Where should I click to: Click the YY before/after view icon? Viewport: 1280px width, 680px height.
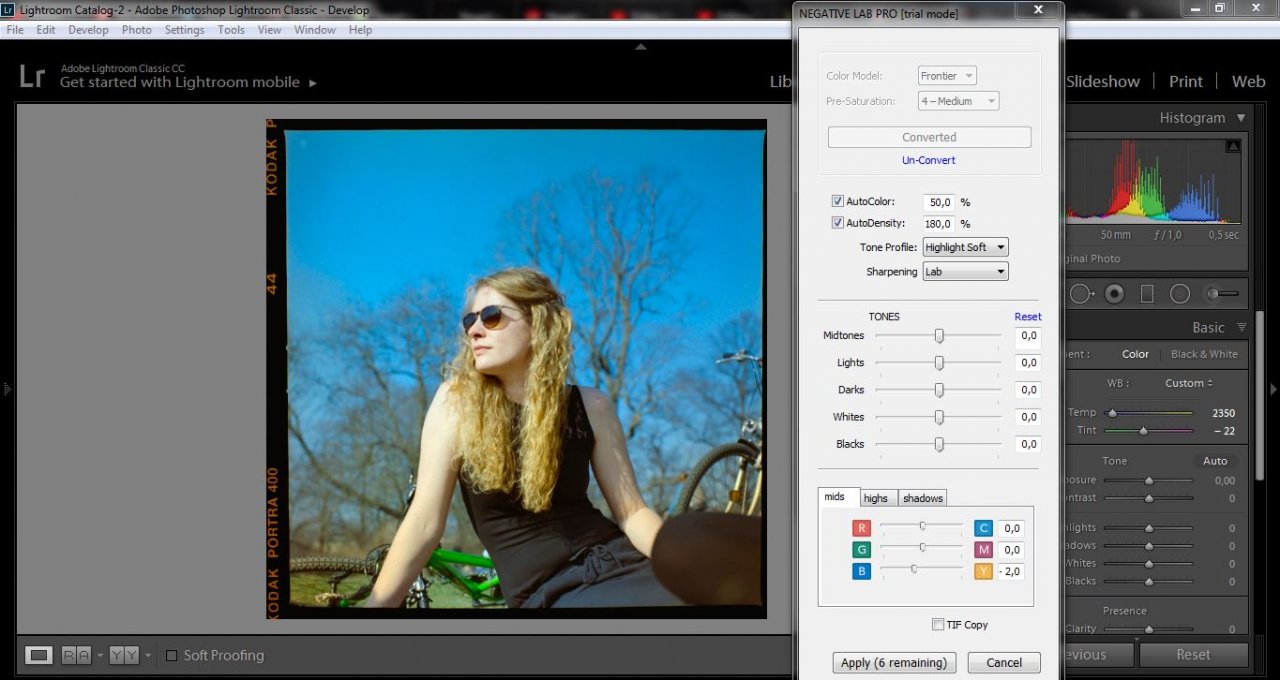click(x=124, y=655)
